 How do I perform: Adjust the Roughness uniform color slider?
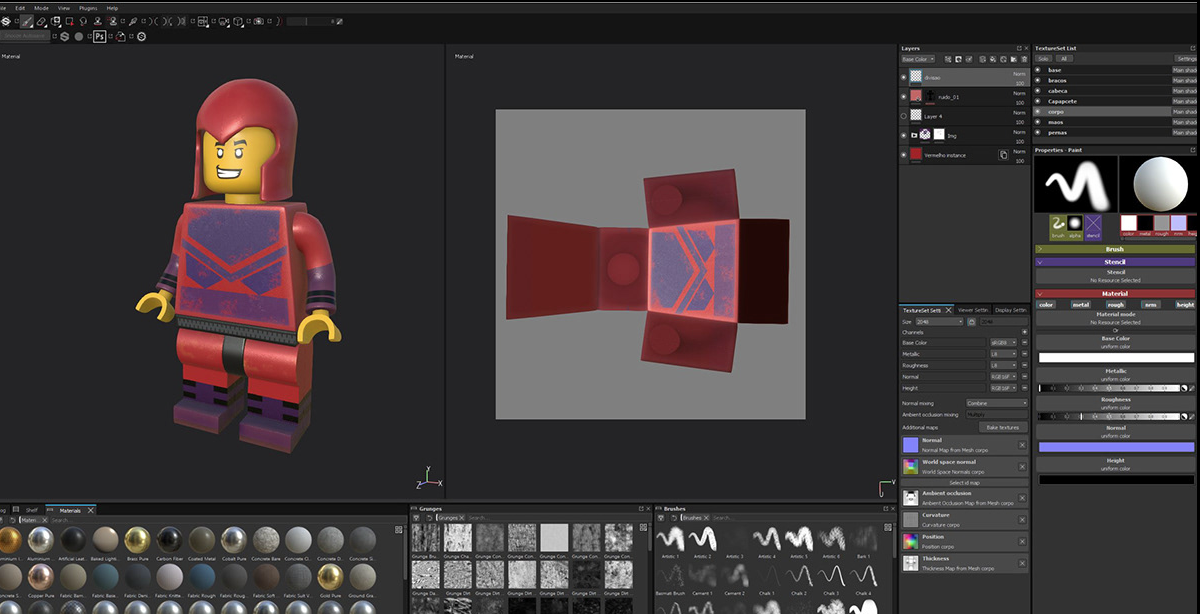pyautogui.click(x=1109, y=417)
